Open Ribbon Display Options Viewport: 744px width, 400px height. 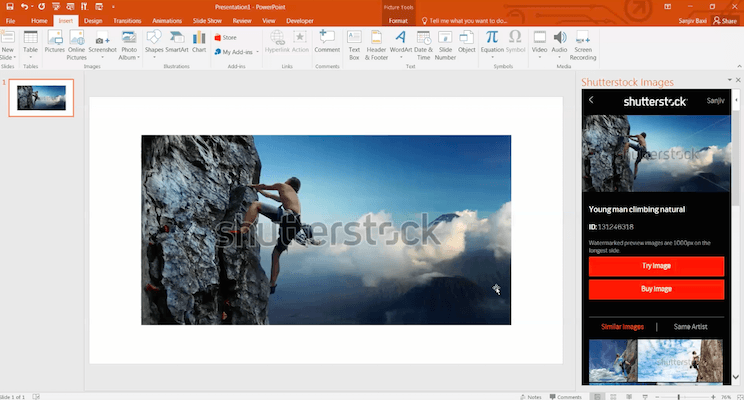(x=668, y=7)
